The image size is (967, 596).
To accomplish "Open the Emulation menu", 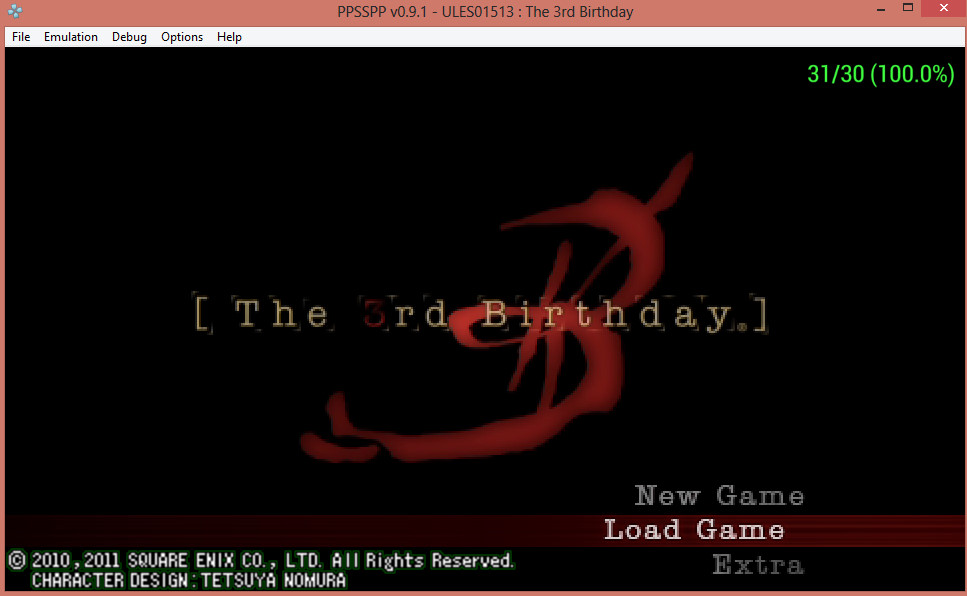I will click(71, 37).
